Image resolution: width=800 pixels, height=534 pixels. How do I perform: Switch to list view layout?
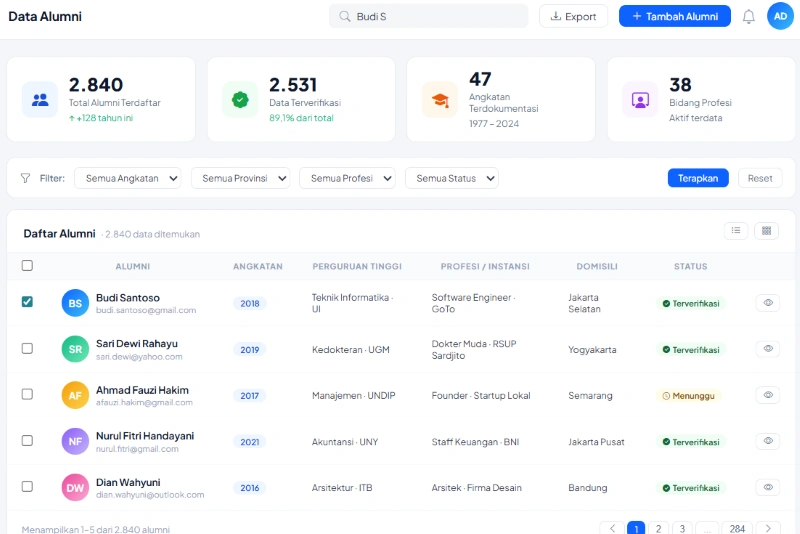[736, 230]
